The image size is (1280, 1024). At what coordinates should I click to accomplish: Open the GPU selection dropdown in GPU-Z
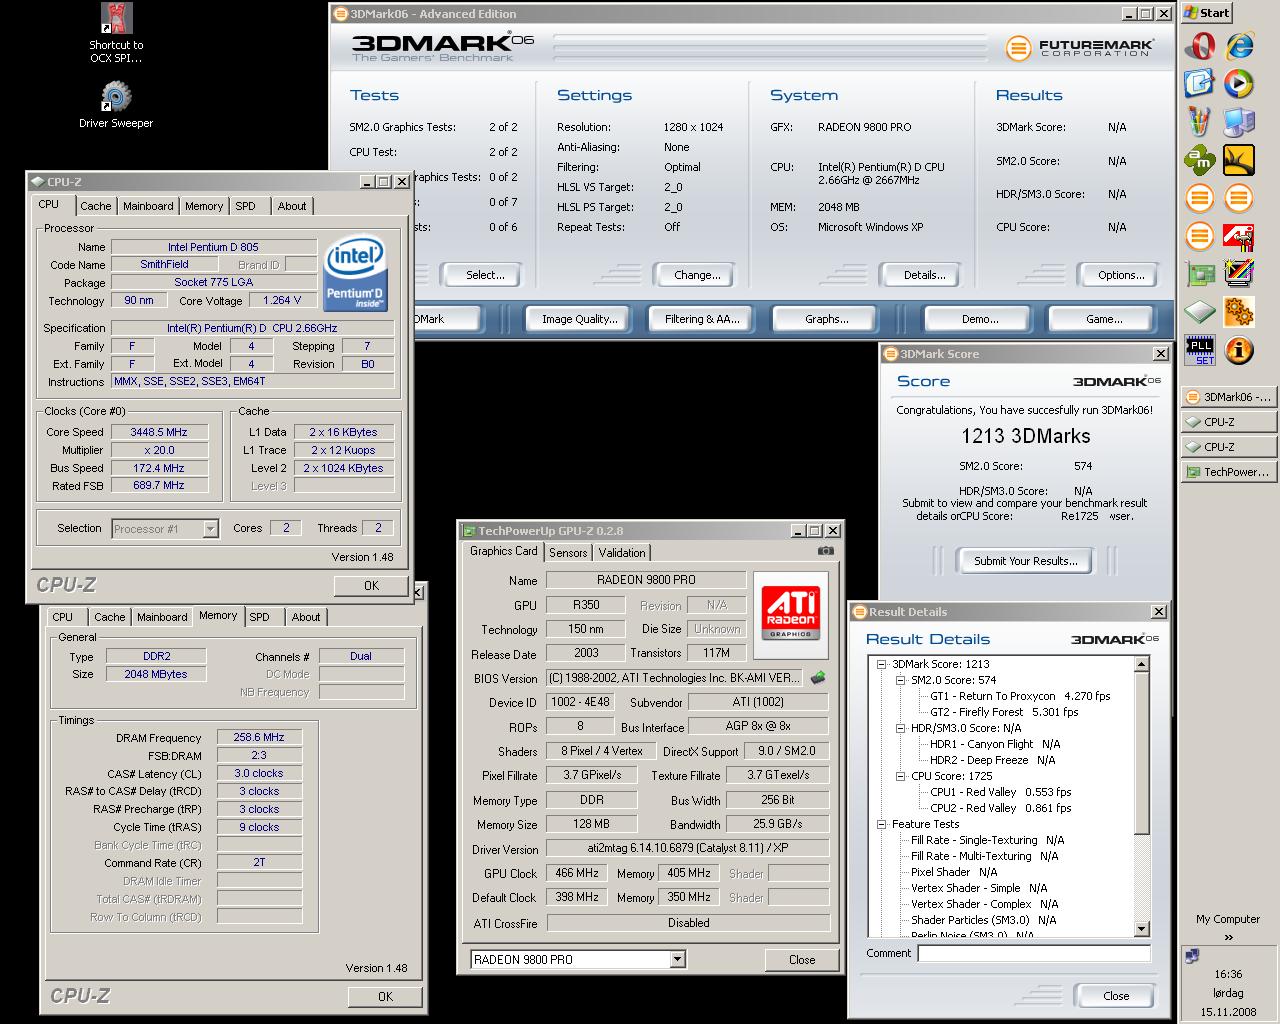click(x=677, y=959)
